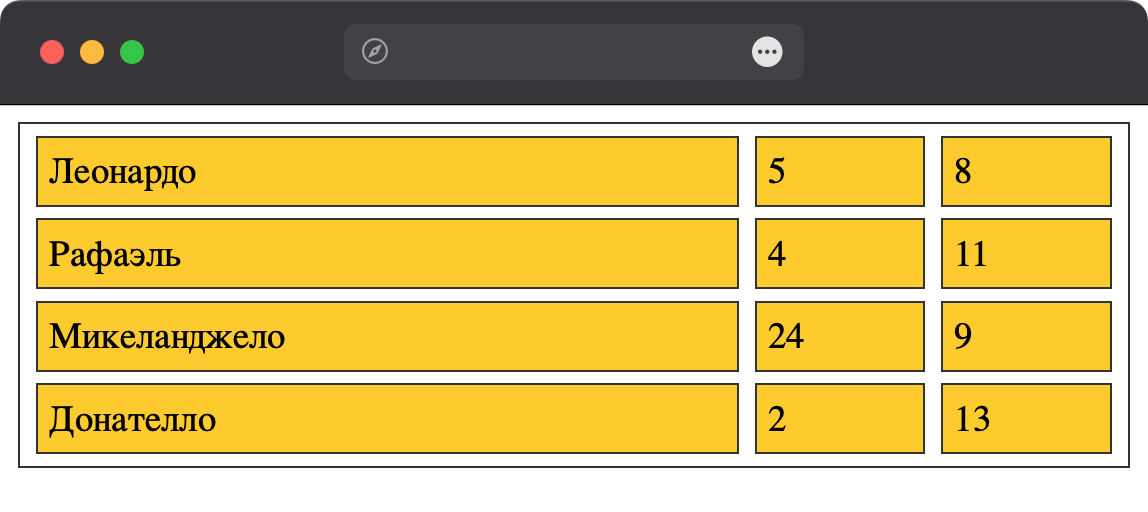Click the green fullscreen window button

point(132,53)
